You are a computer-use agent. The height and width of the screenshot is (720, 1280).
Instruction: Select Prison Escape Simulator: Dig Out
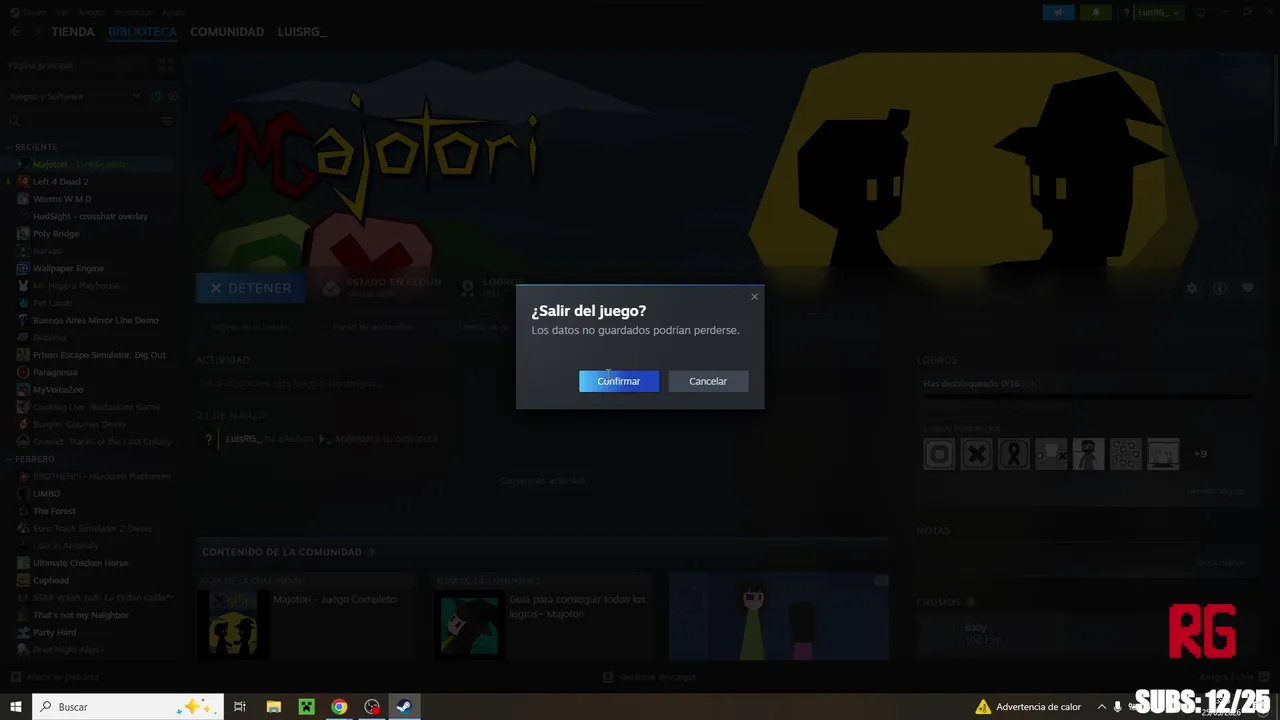[x=99, y=355]
